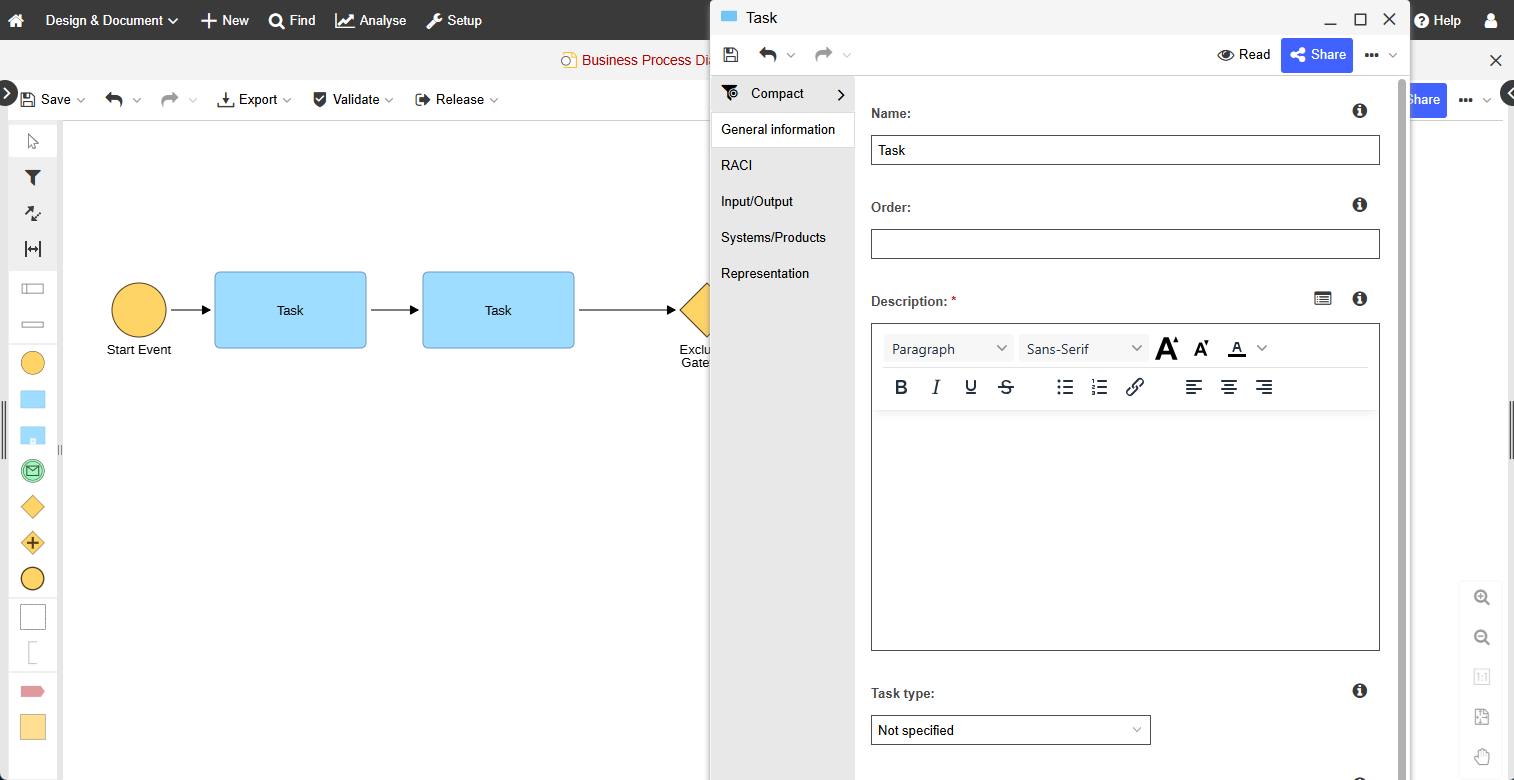This screenshot has height=780, width=1514.
Task: Toggle underline formatting
Action: click(971, 387)
